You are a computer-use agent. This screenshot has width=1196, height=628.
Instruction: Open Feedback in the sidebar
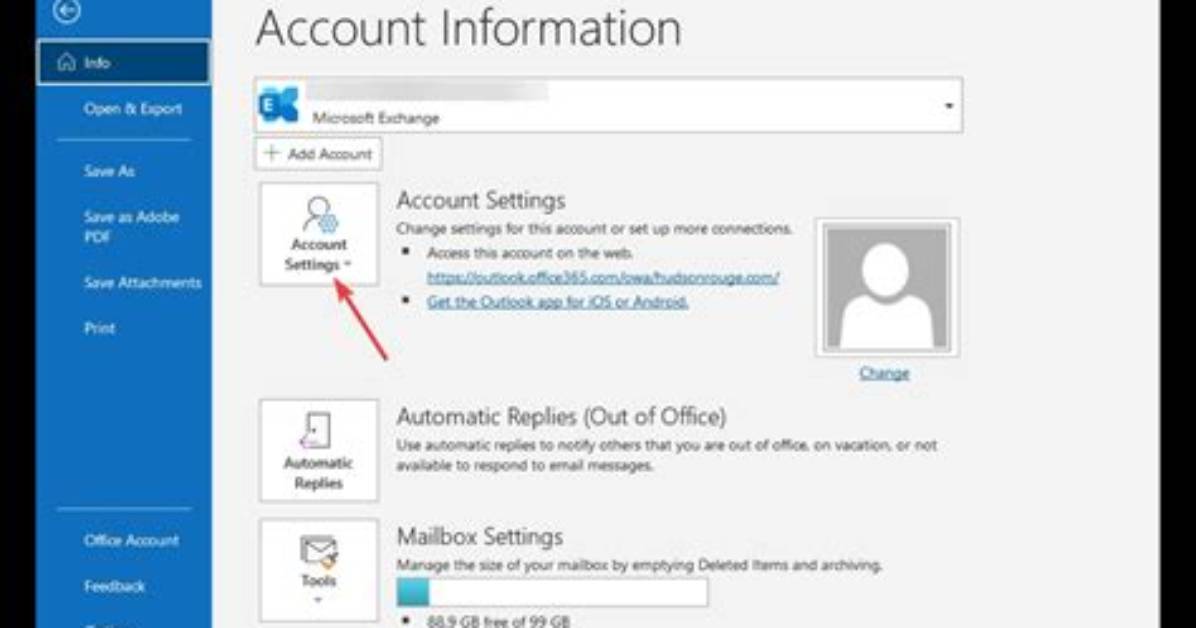(114, 586)
